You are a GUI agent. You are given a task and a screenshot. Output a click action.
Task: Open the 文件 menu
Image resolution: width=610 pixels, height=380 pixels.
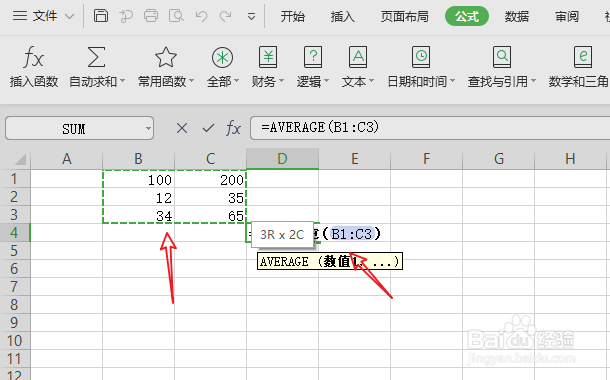[x=45, y=16]
